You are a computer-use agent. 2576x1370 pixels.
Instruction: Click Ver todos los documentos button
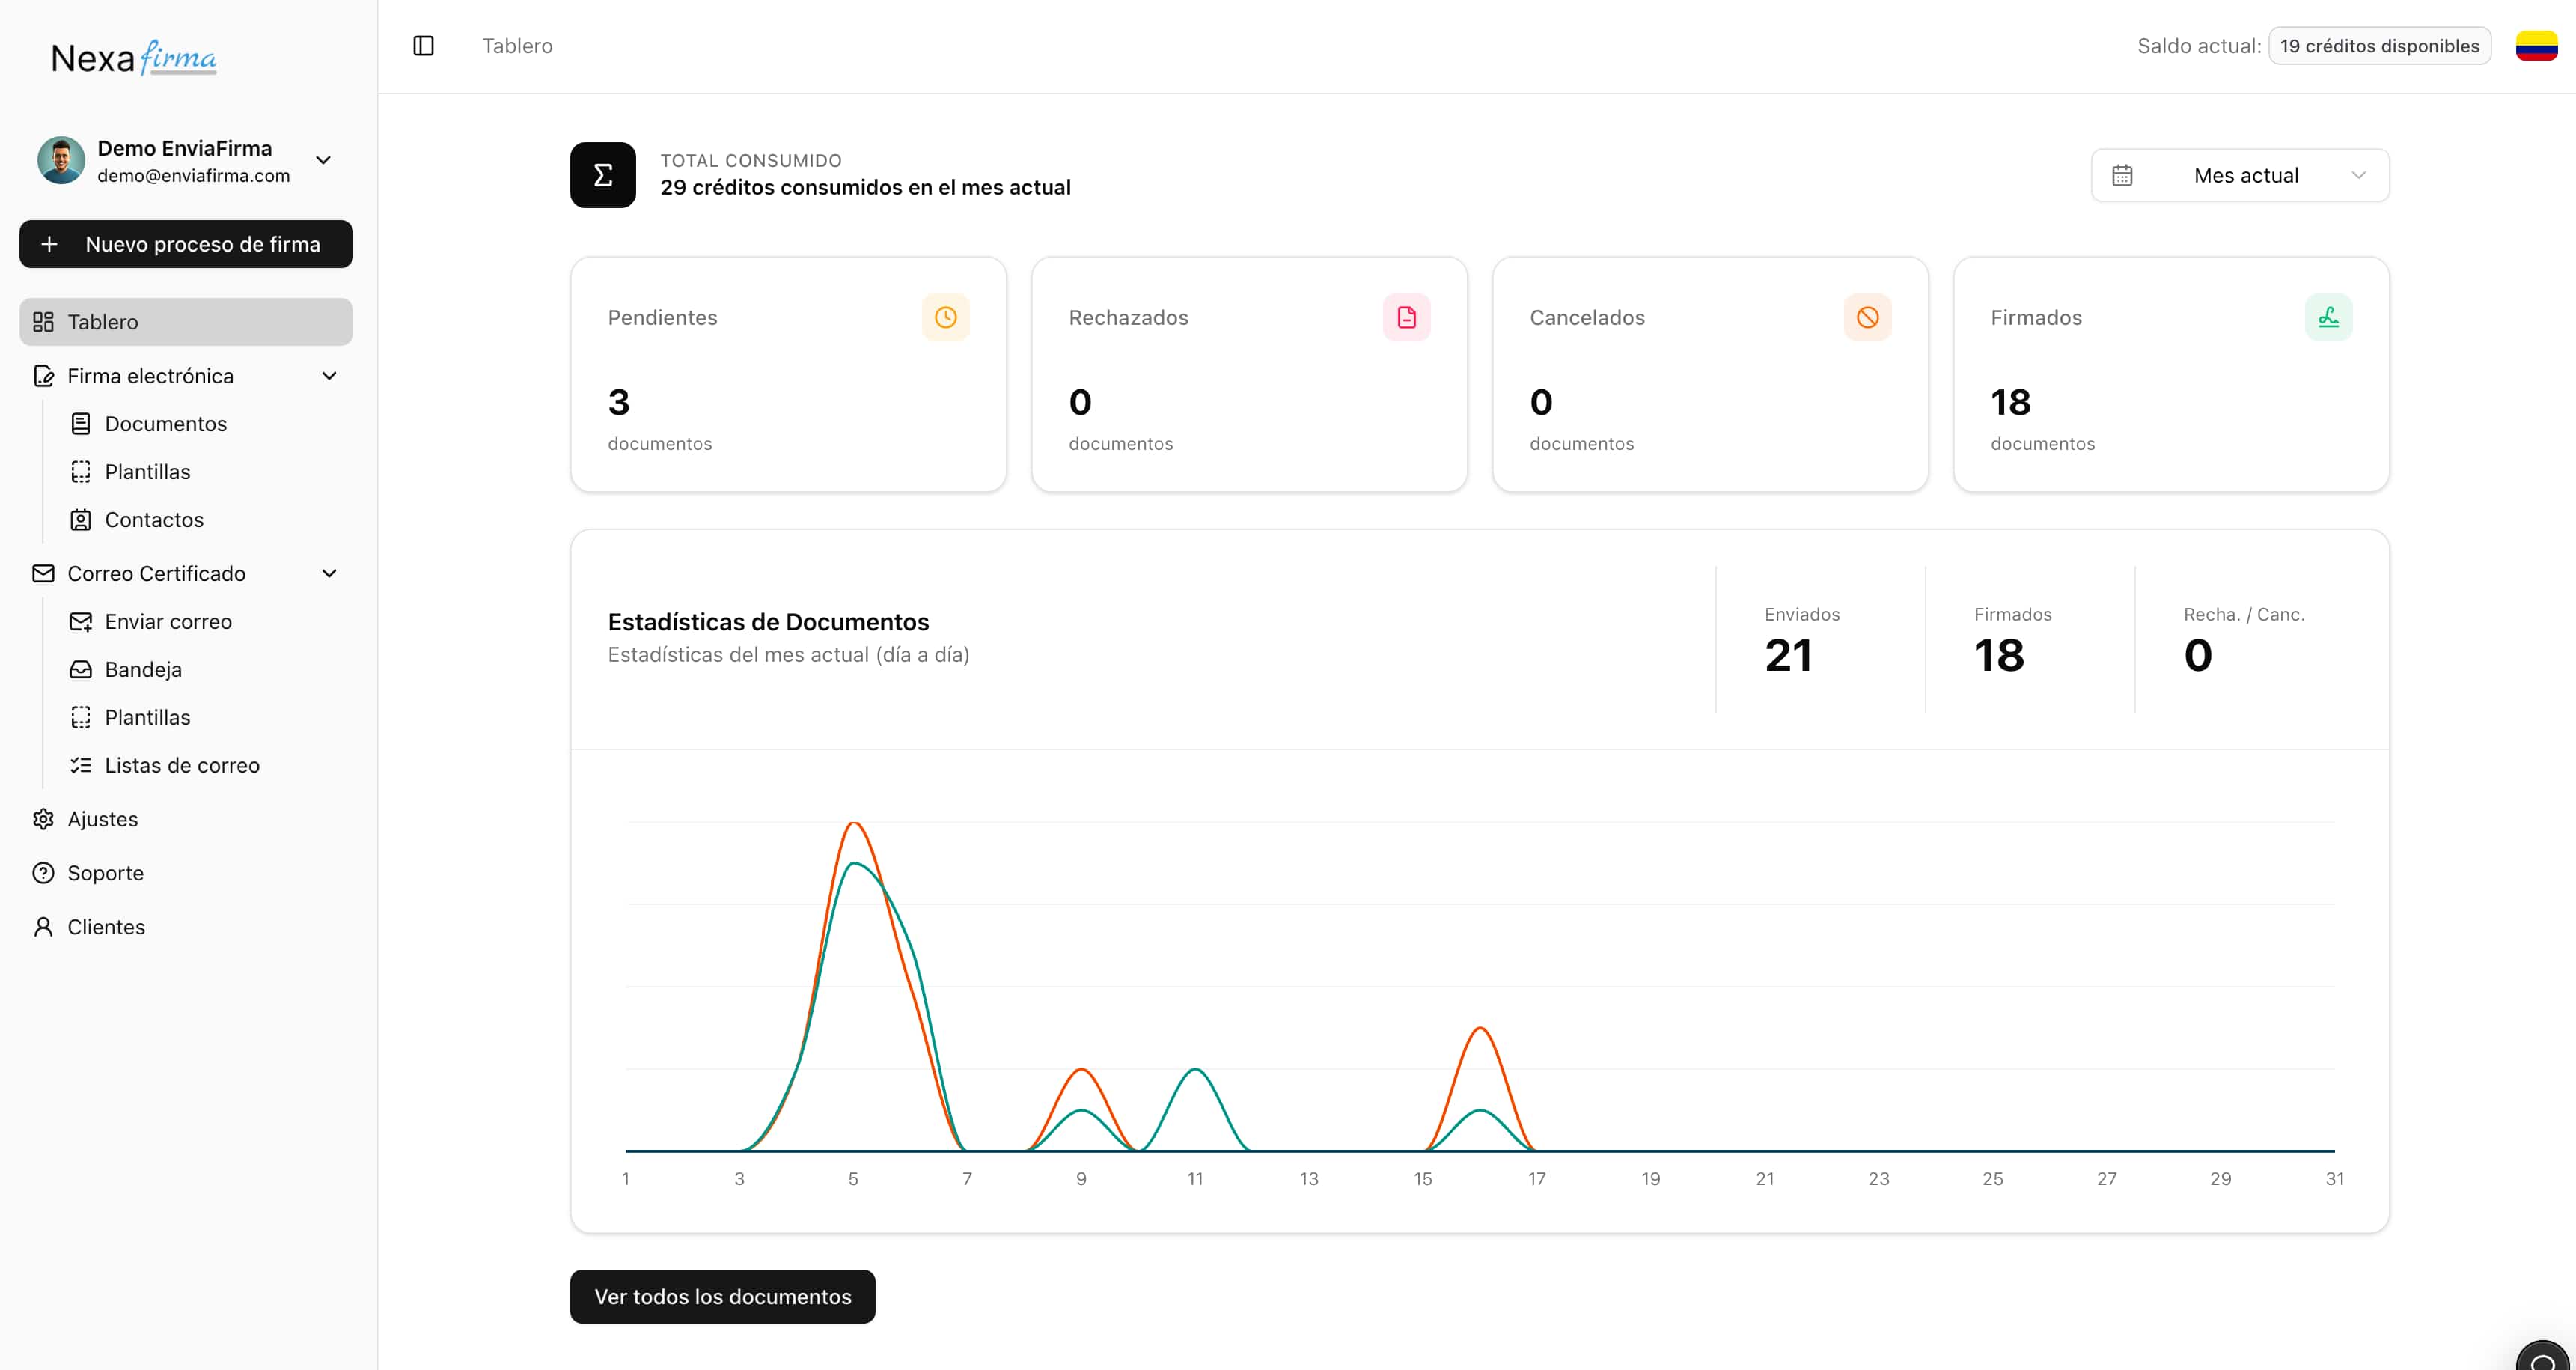click(722, 1297)
